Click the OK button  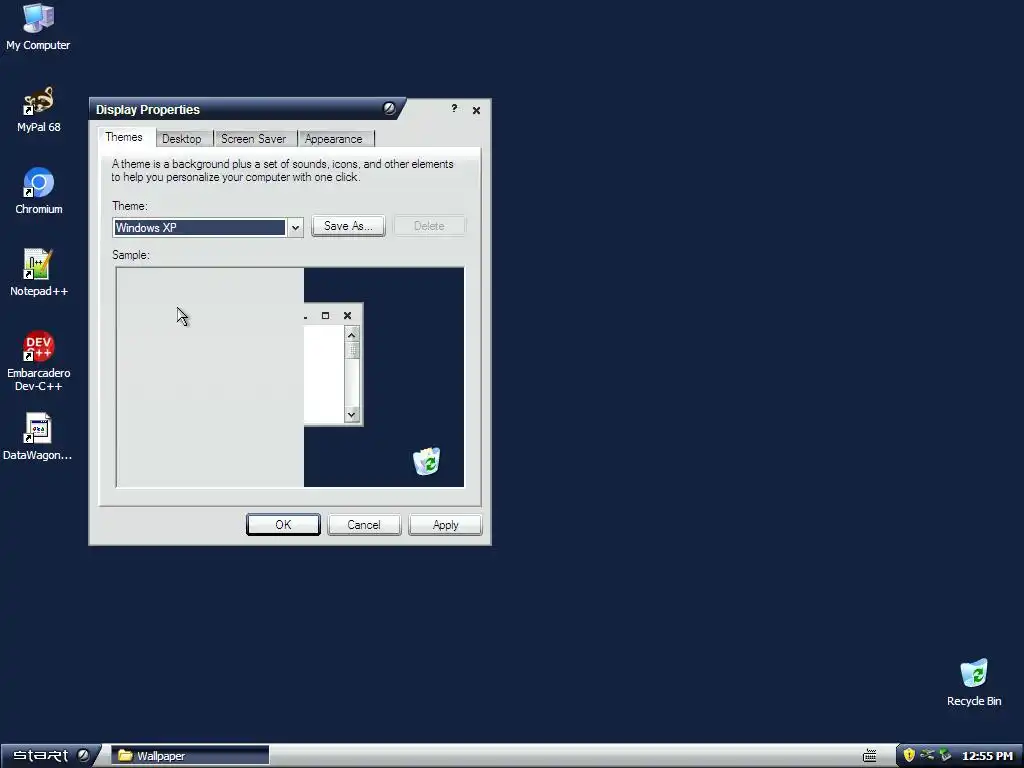click(283, 524)
